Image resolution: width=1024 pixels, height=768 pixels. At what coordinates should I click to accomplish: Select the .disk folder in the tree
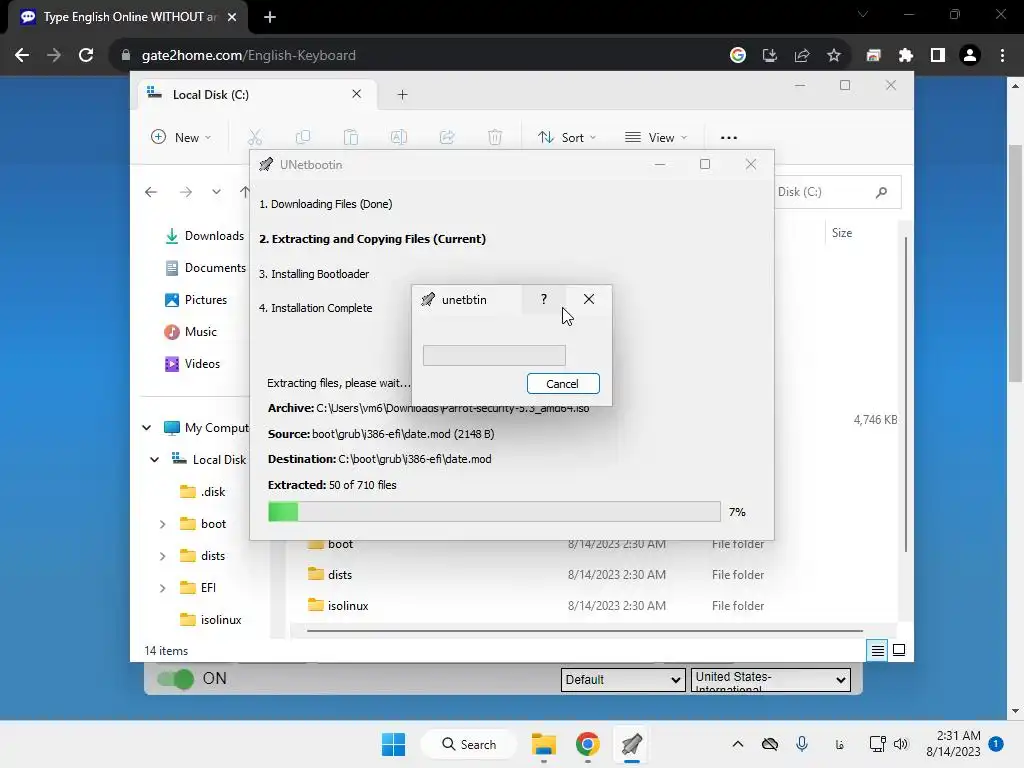click(202, 492)
